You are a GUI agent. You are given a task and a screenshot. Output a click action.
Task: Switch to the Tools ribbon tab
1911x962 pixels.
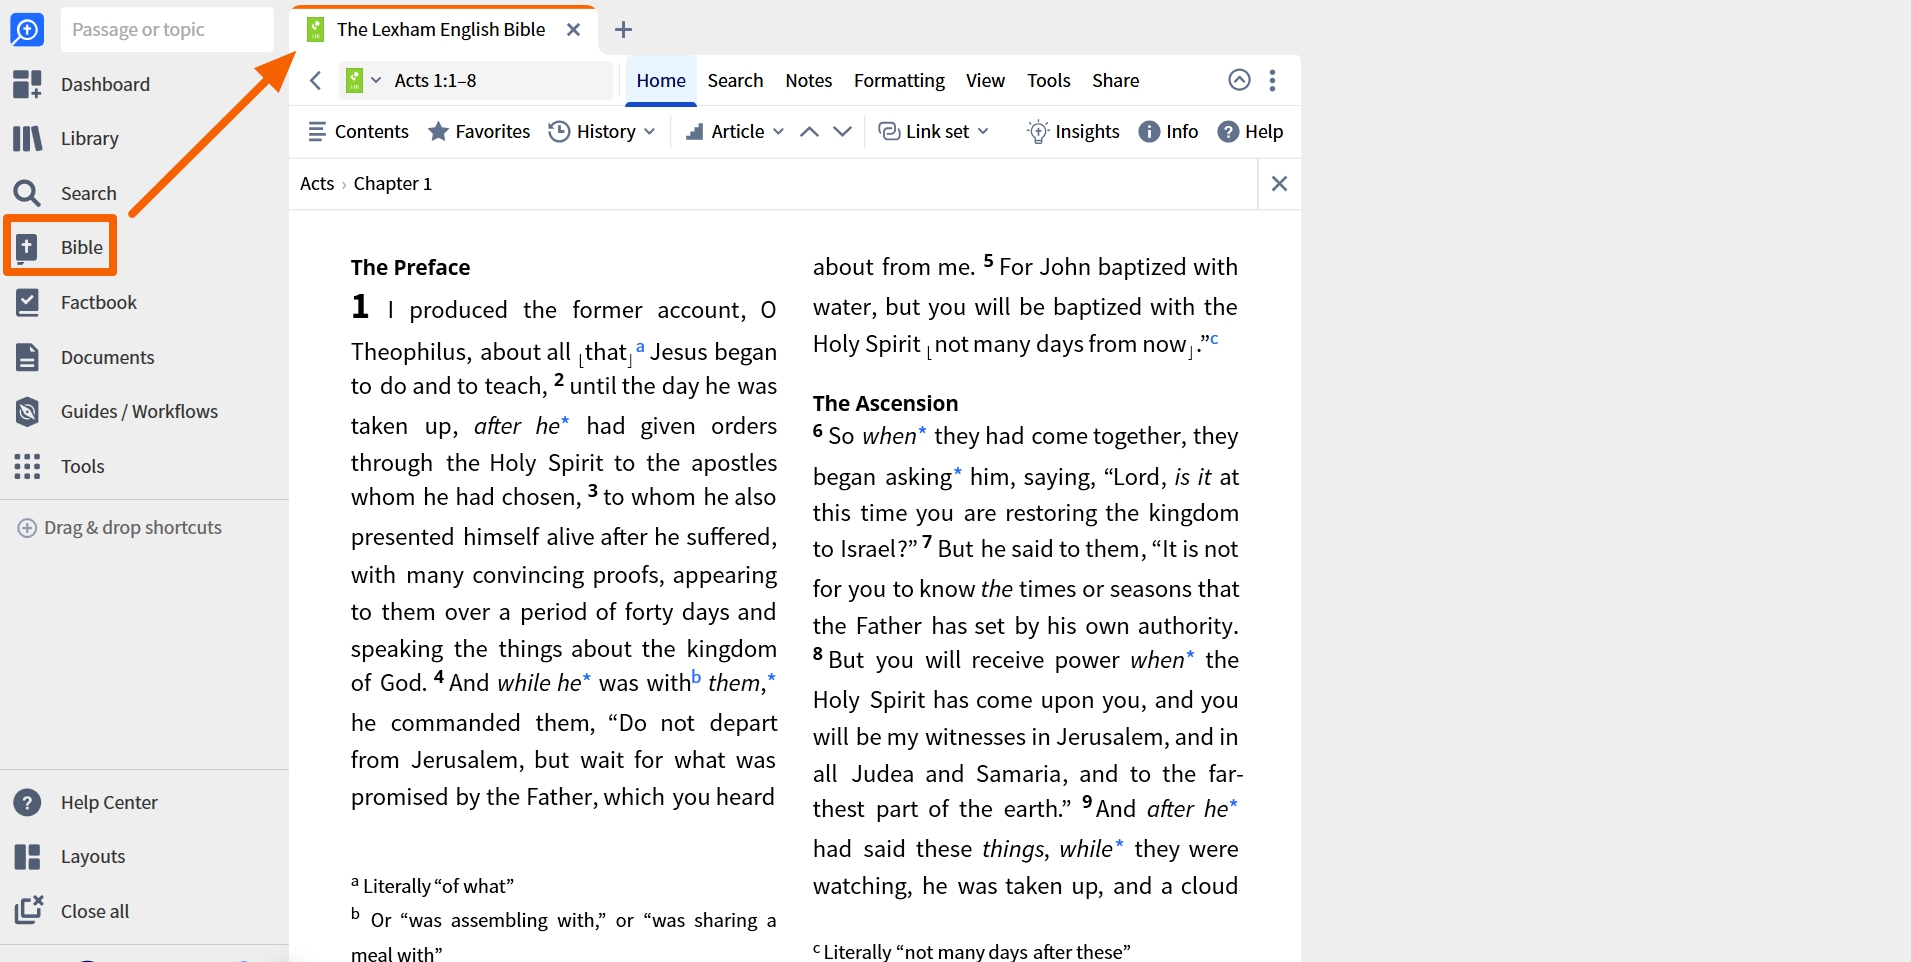click(1048, 80)
